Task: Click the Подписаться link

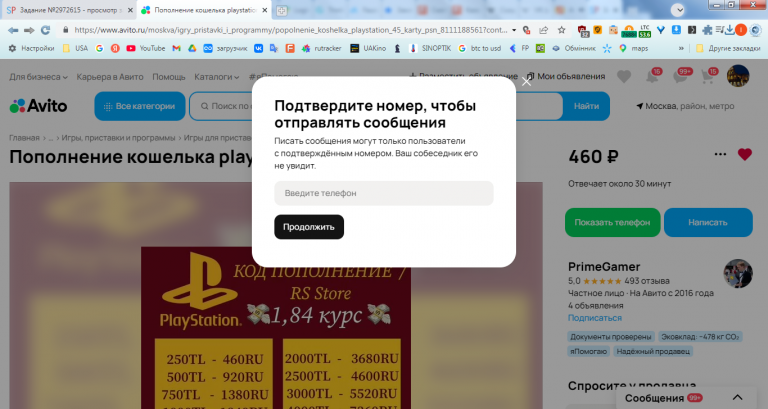Action: (x=595, y=318)
